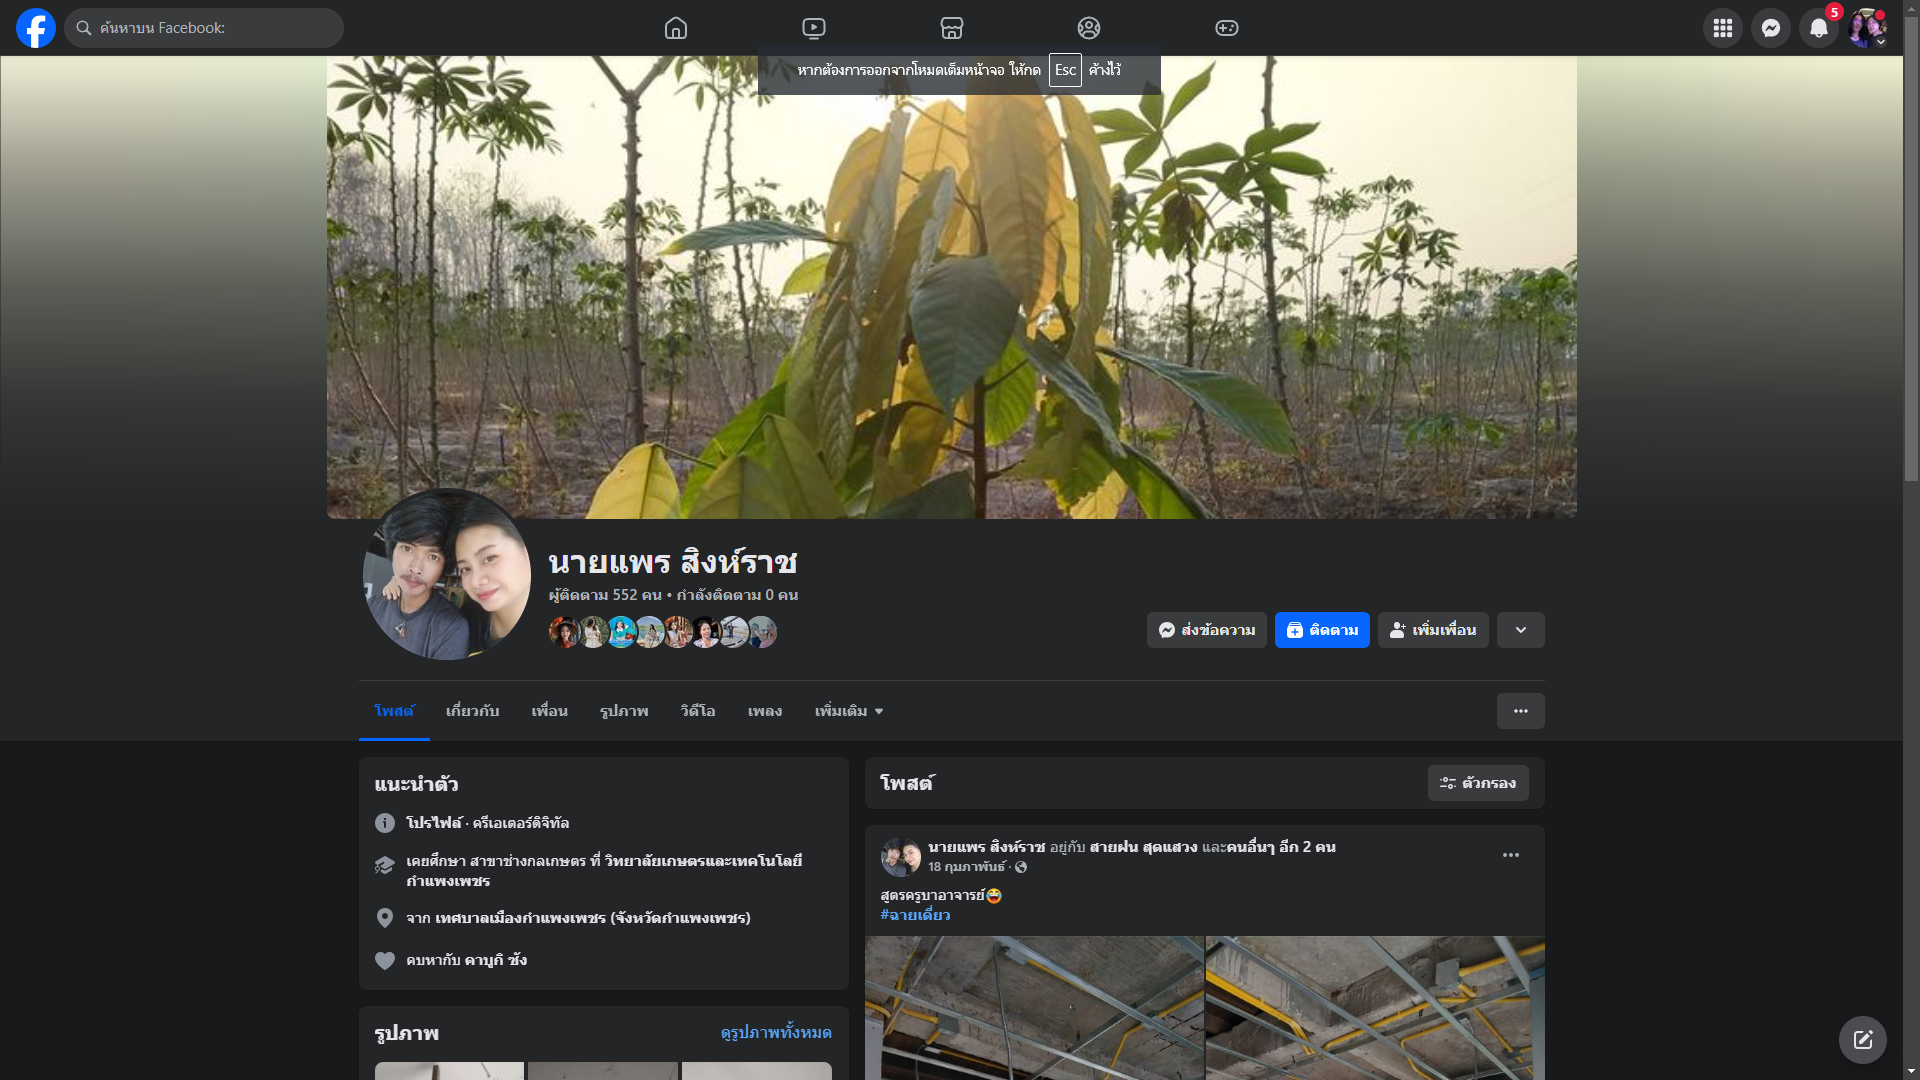Click the ส่งข้อความ message button
Image resolution: width=1920 pixels, height=1080 pixels.
(x=1206, y=630)
